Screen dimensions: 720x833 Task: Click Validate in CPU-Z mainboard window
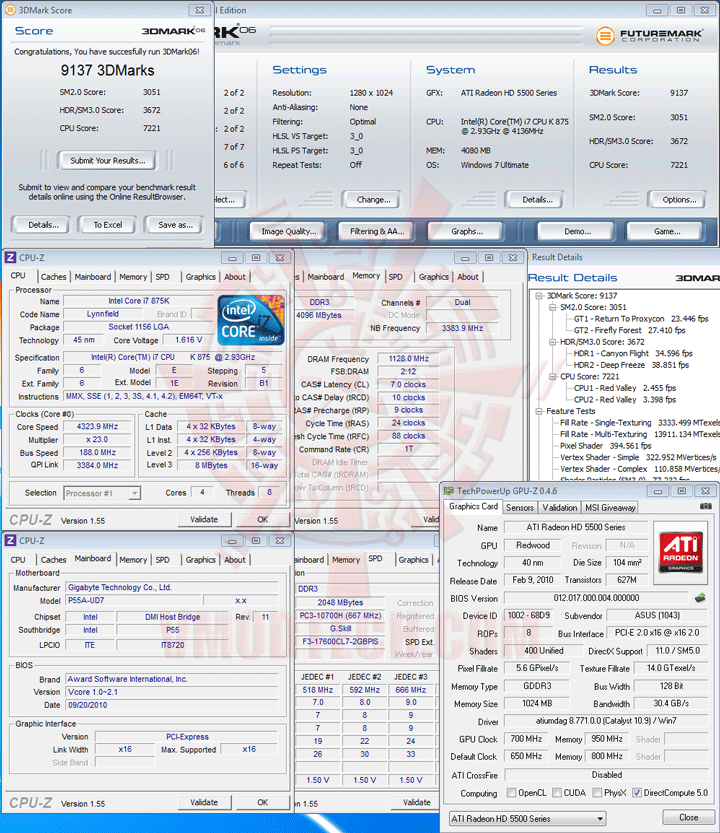pyautogui.click(x=204, y=802)
